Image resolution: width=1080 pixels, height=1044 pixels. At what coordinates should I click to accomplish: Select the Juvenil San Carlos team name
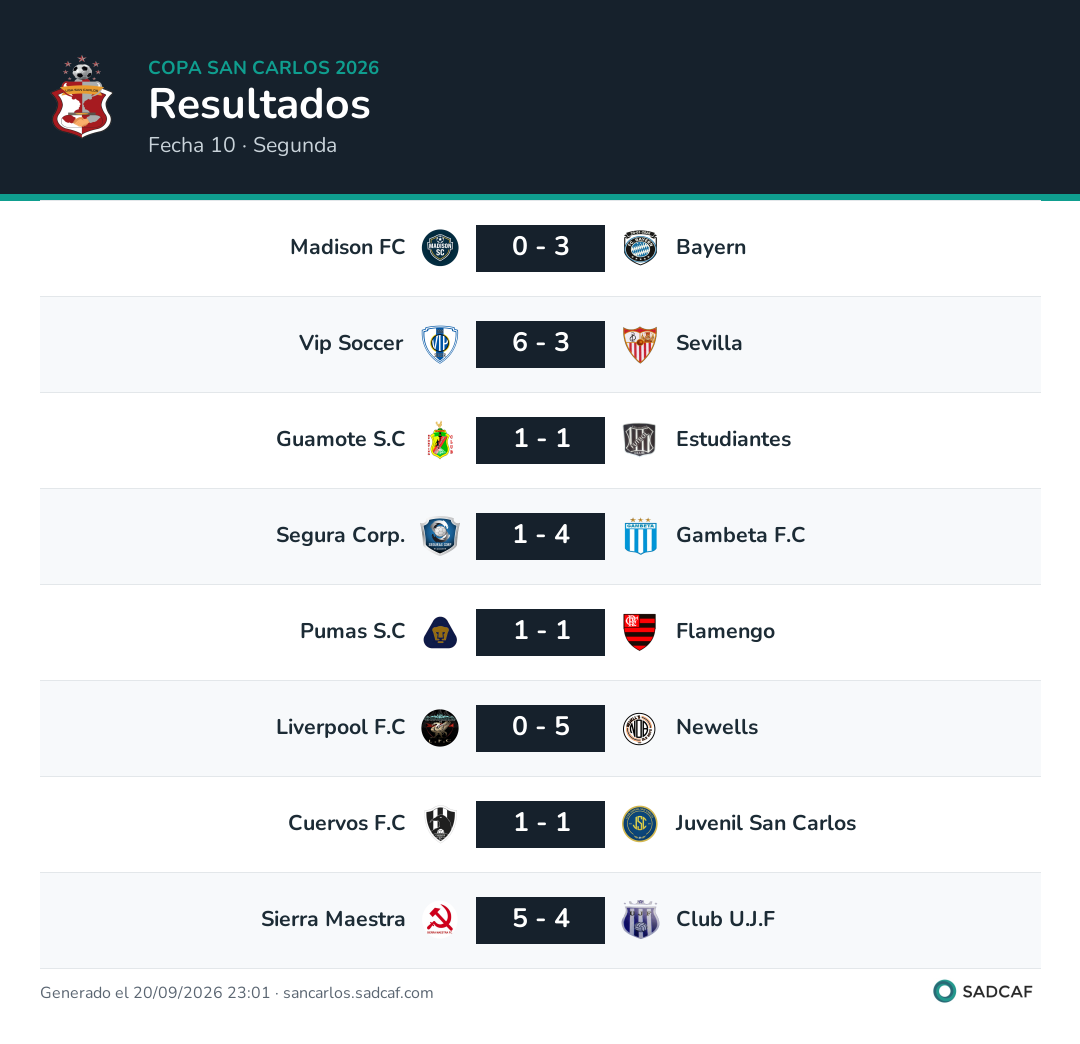(x=766, y=824)
